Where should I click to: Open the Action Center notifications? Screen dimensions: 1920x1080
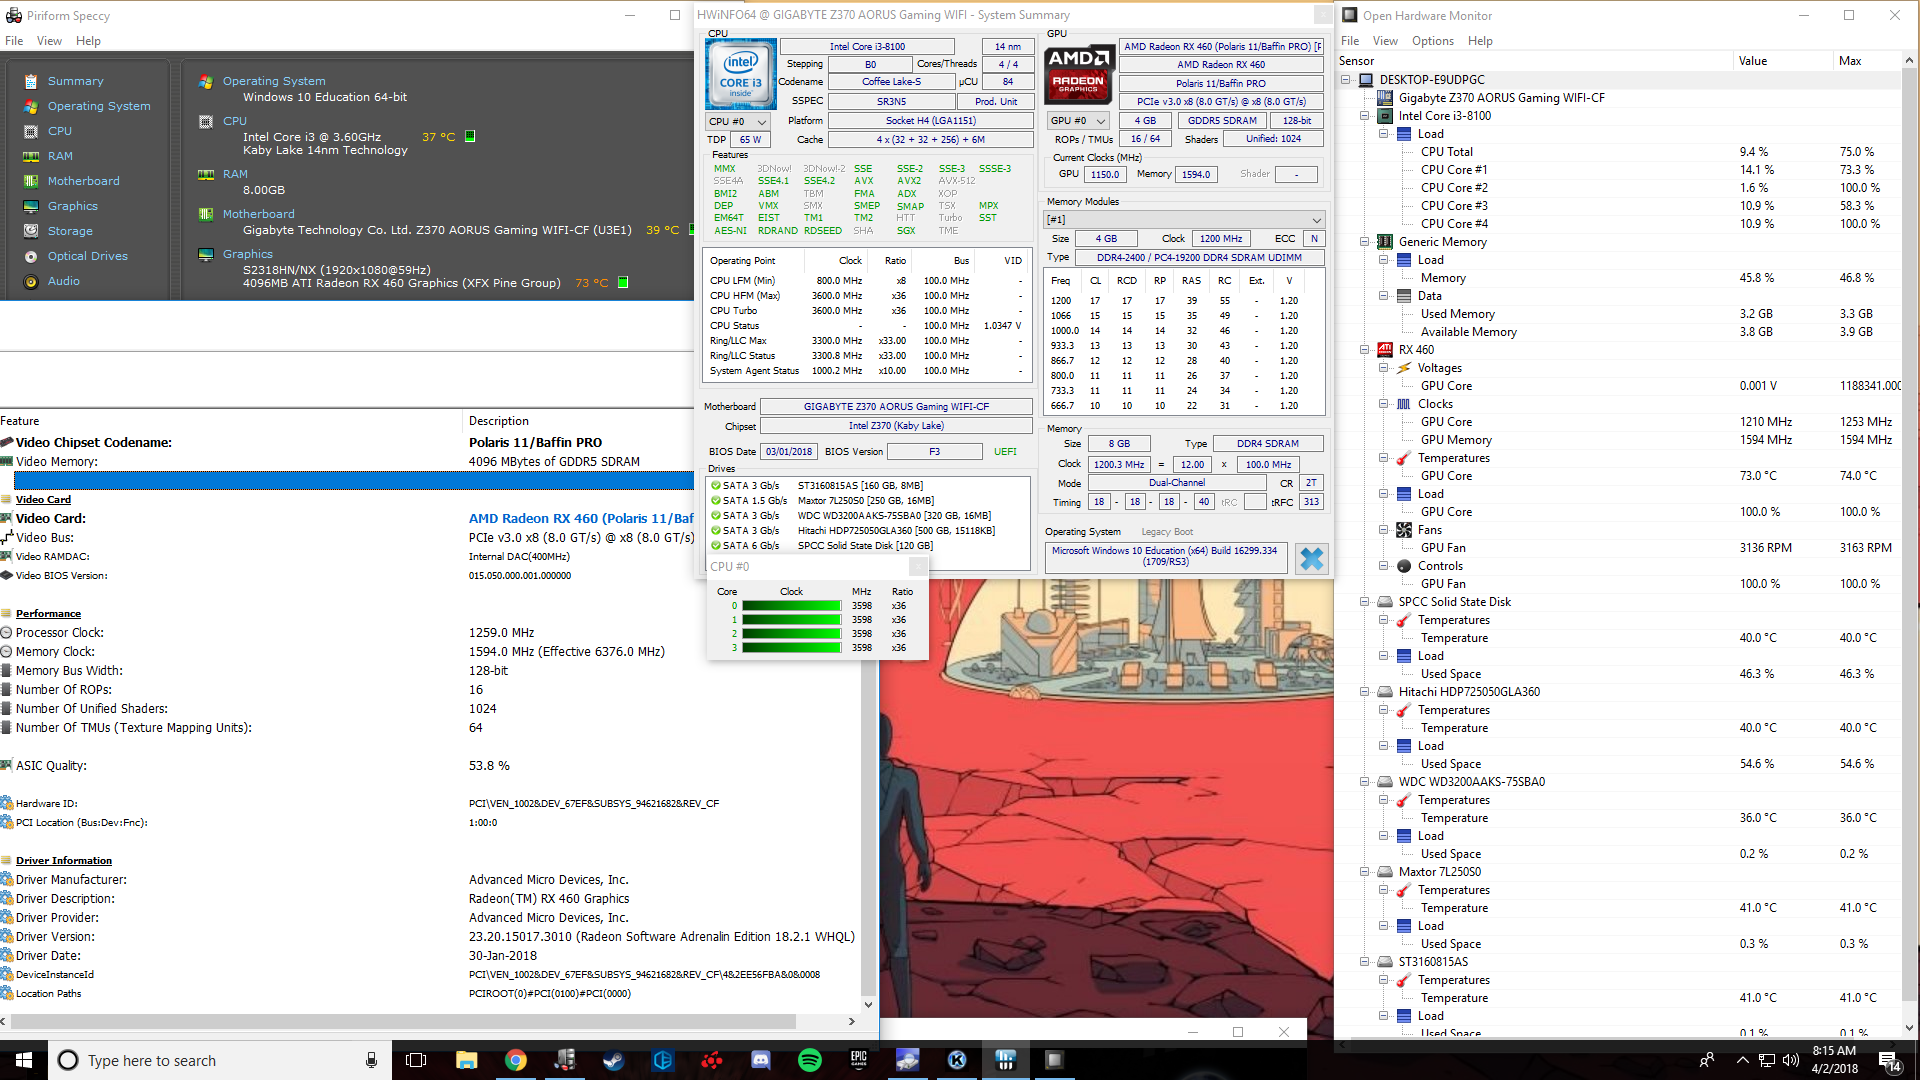coord(1888,1060)
